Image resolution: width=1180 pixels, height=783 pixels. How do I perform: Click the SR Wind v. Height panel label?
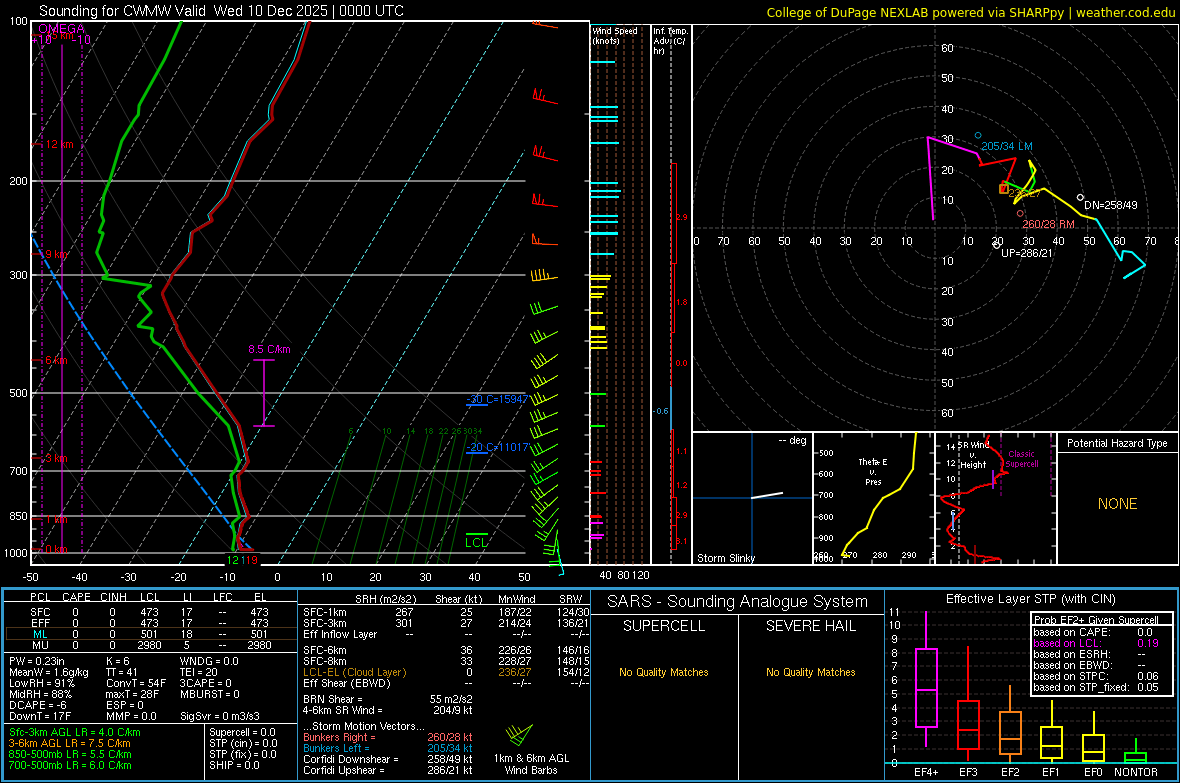pos(974,455)
